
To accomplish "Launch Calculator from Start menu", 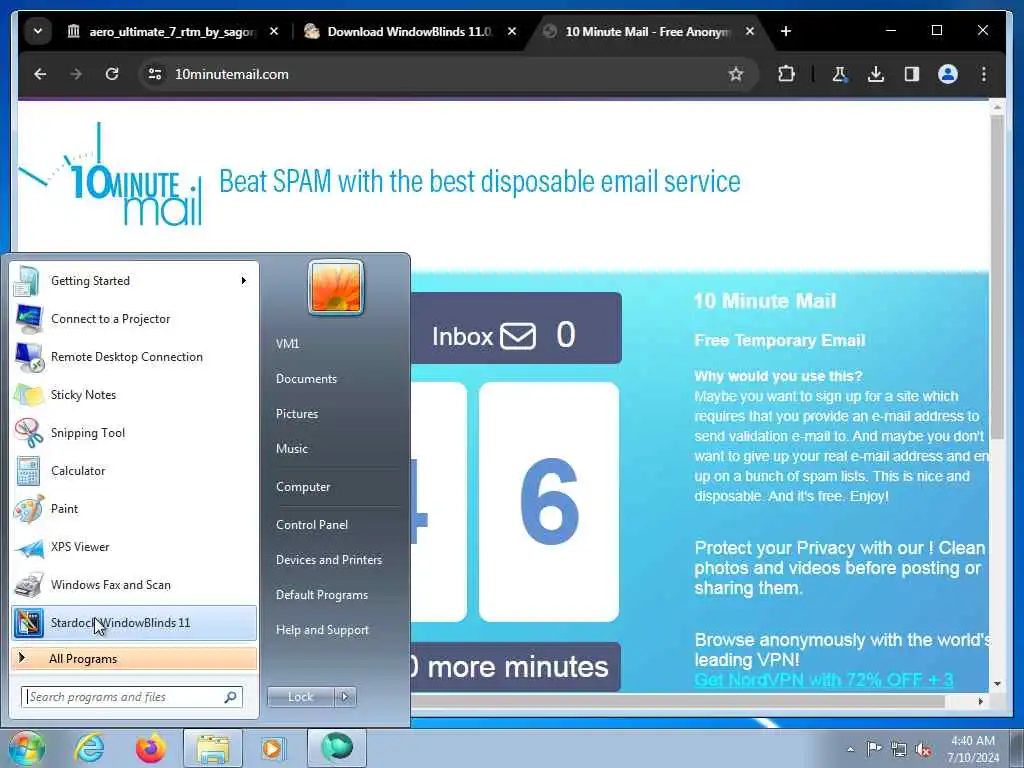I will pyautogui.click(x=134, y=470).
